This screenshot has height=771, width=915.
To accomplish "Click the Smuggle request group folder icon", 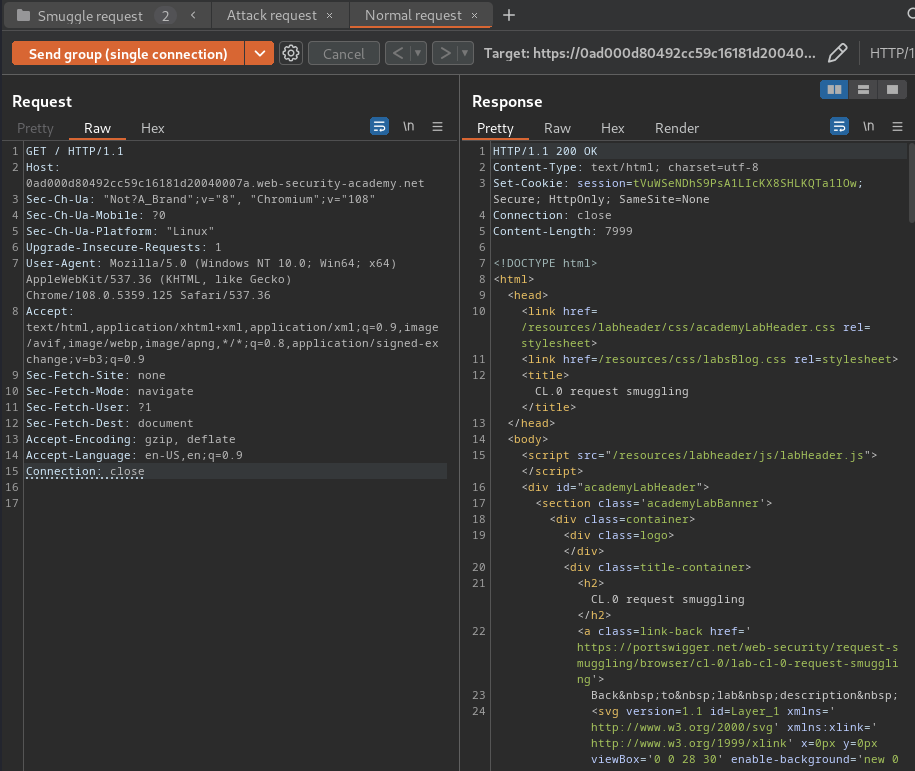I will [23, 15].
